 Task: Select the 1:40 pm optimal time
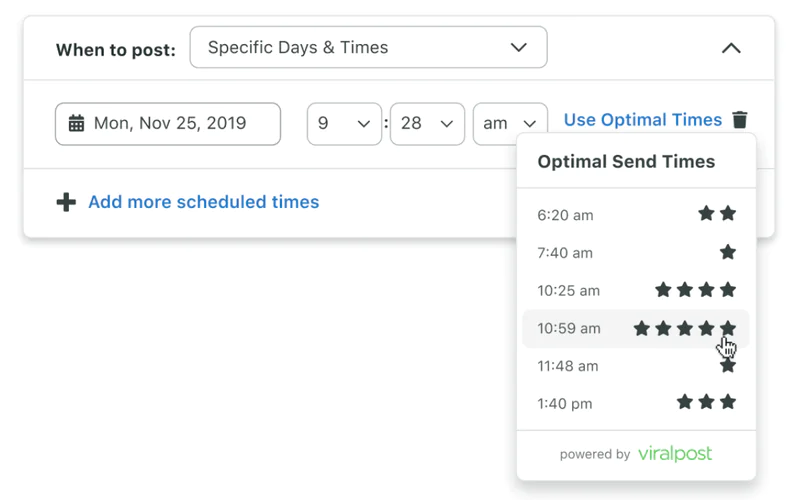tap(636, 404)
